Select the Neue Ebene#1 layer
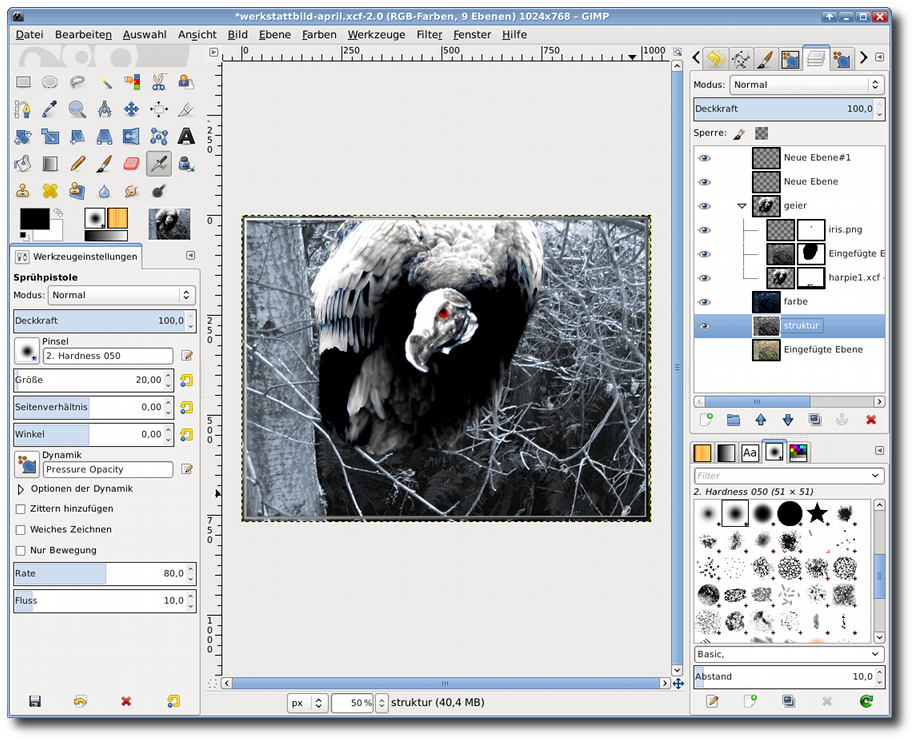The width and height of the screenshot is (915, 741). tap(817, 158)
